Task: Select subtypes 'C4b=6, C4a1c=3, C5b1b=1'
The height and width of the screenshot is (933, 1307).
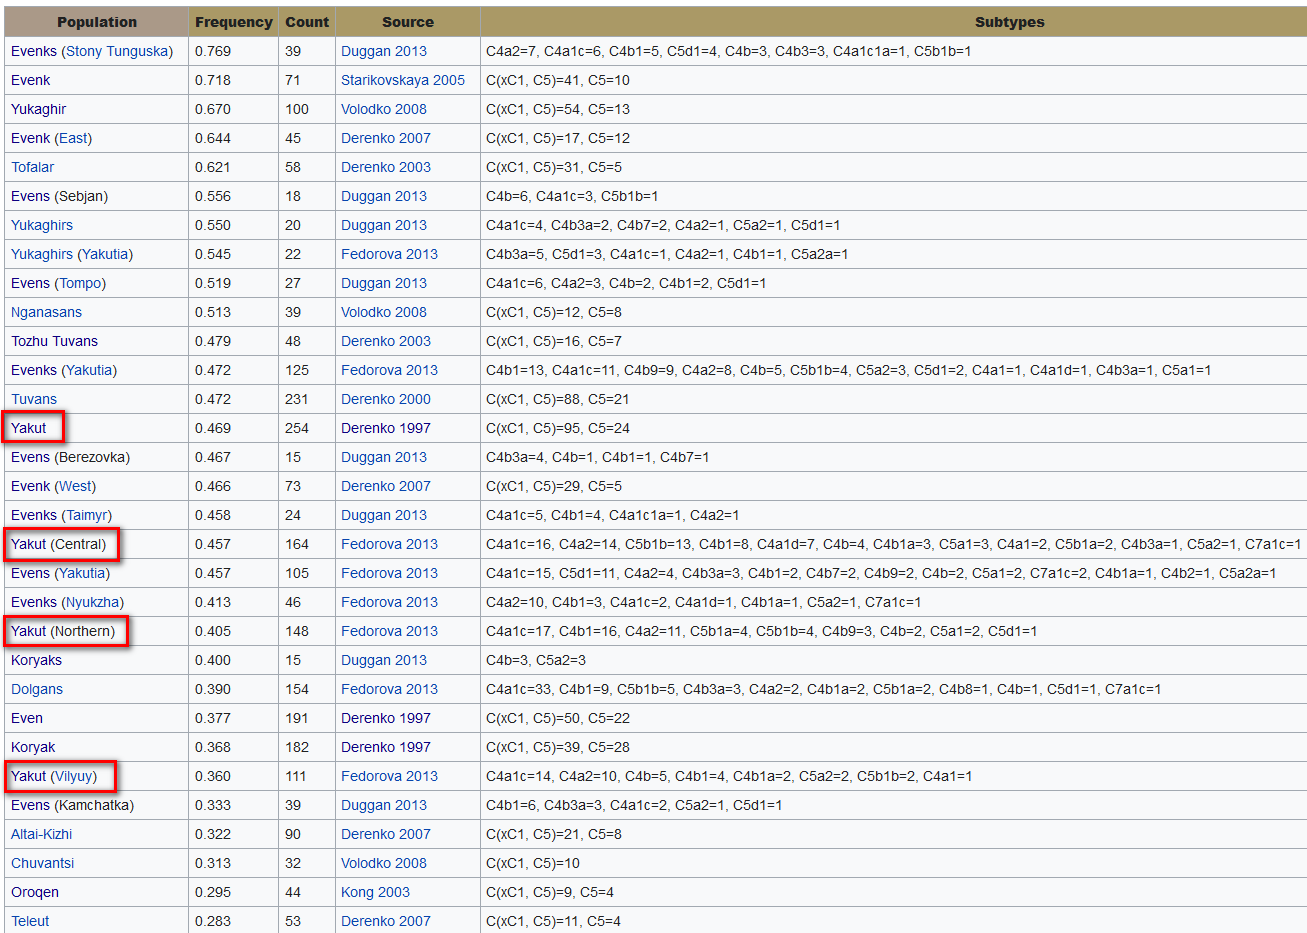Action: [572, 196]
